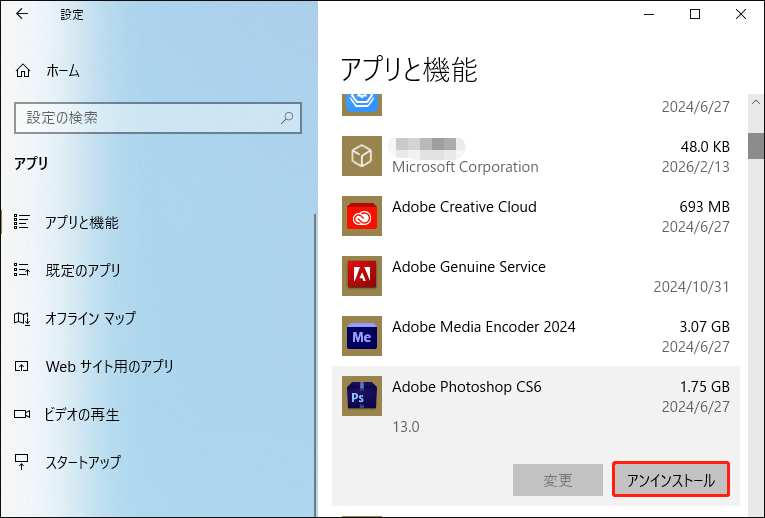Select the Adobe Genuine Service entry name
Viewport: 765px width, 518px height.
pyautogui.click(x=469, y=267)
